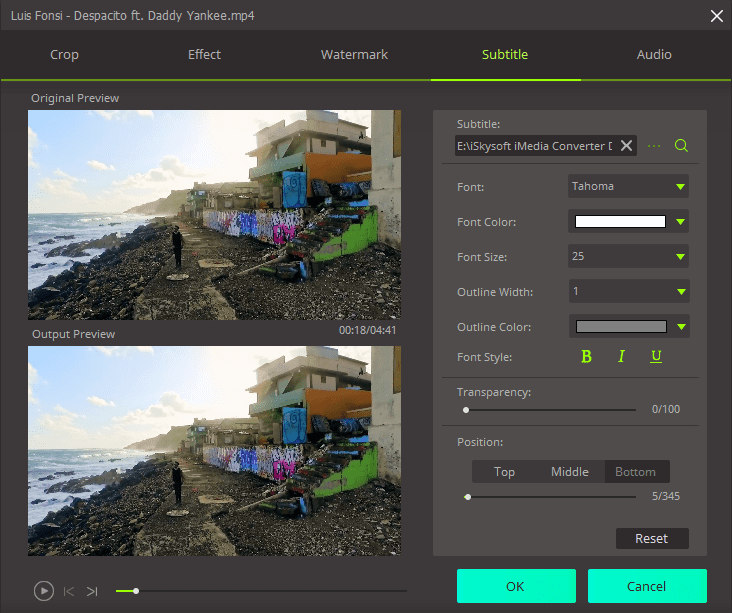Open the Font Color picker
This screenshot has height=613, width=732.
(x=628, y=222)
